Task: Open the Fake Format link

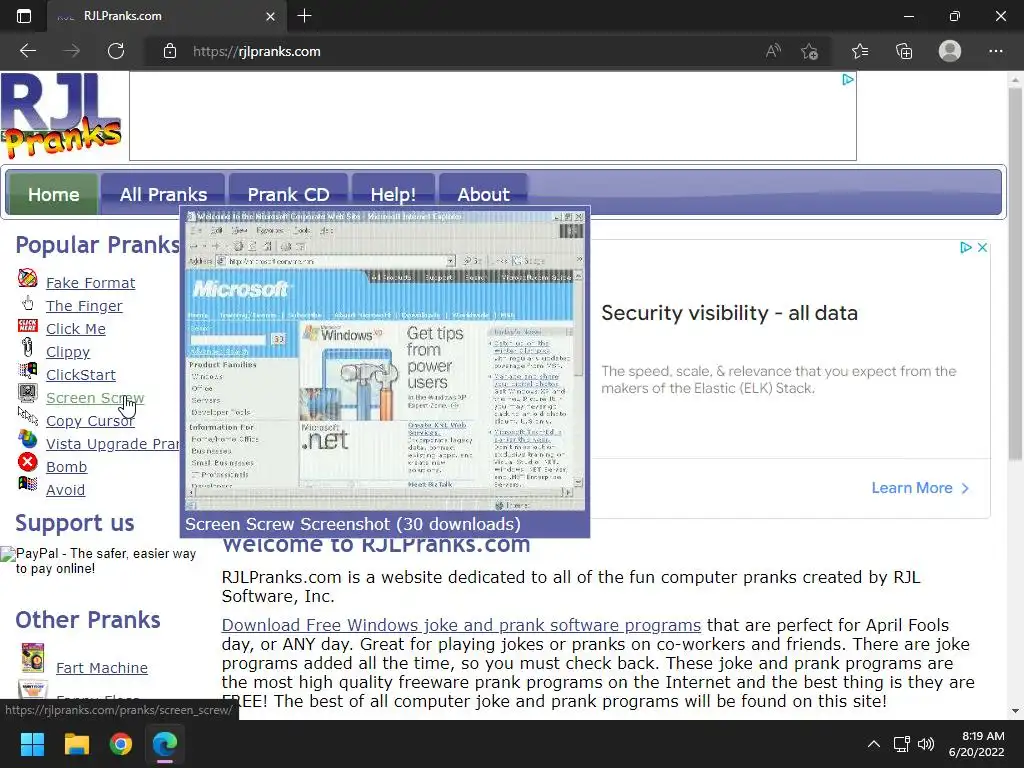Action: 91,283
